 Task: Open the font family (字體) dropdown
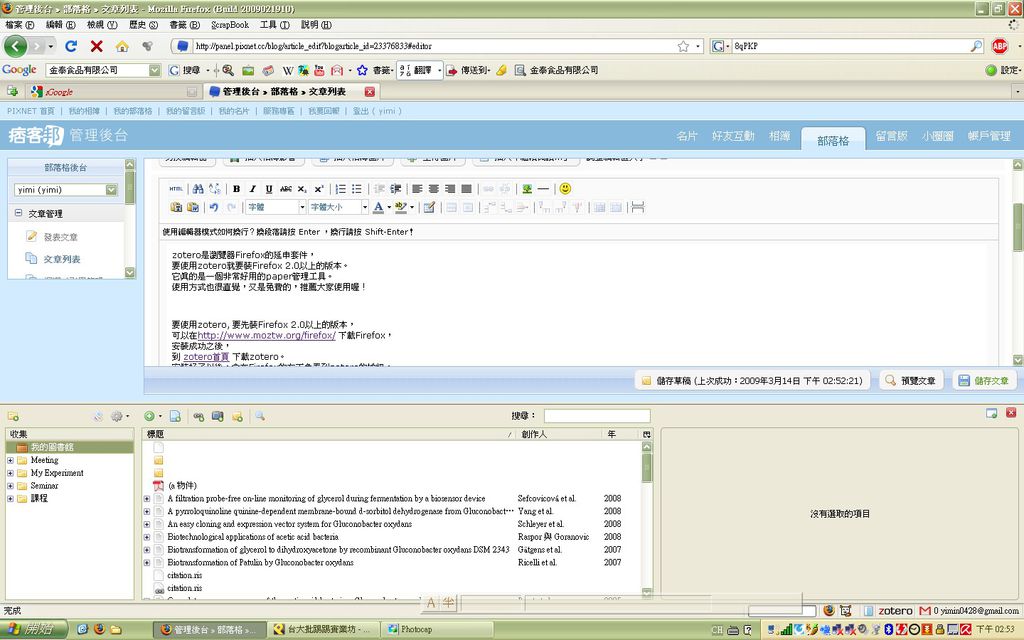point(276,207)
